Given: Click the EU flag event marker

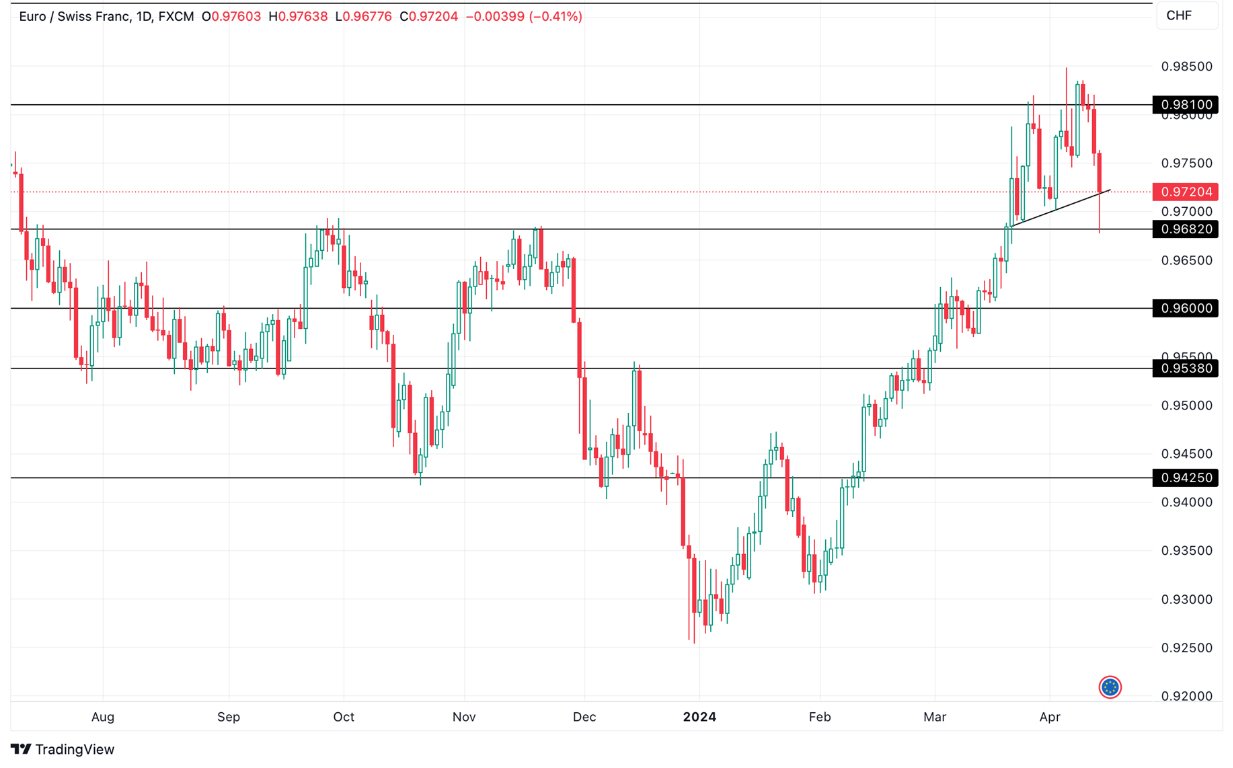Looking at the screenshot, I should click(1111, 687).
